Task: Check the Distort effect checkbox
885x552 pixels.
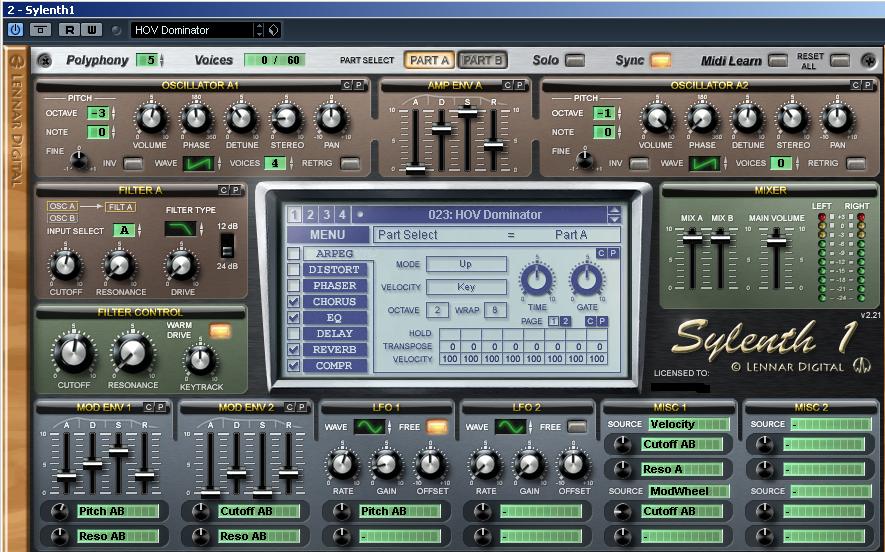Action: pos(293,269)
